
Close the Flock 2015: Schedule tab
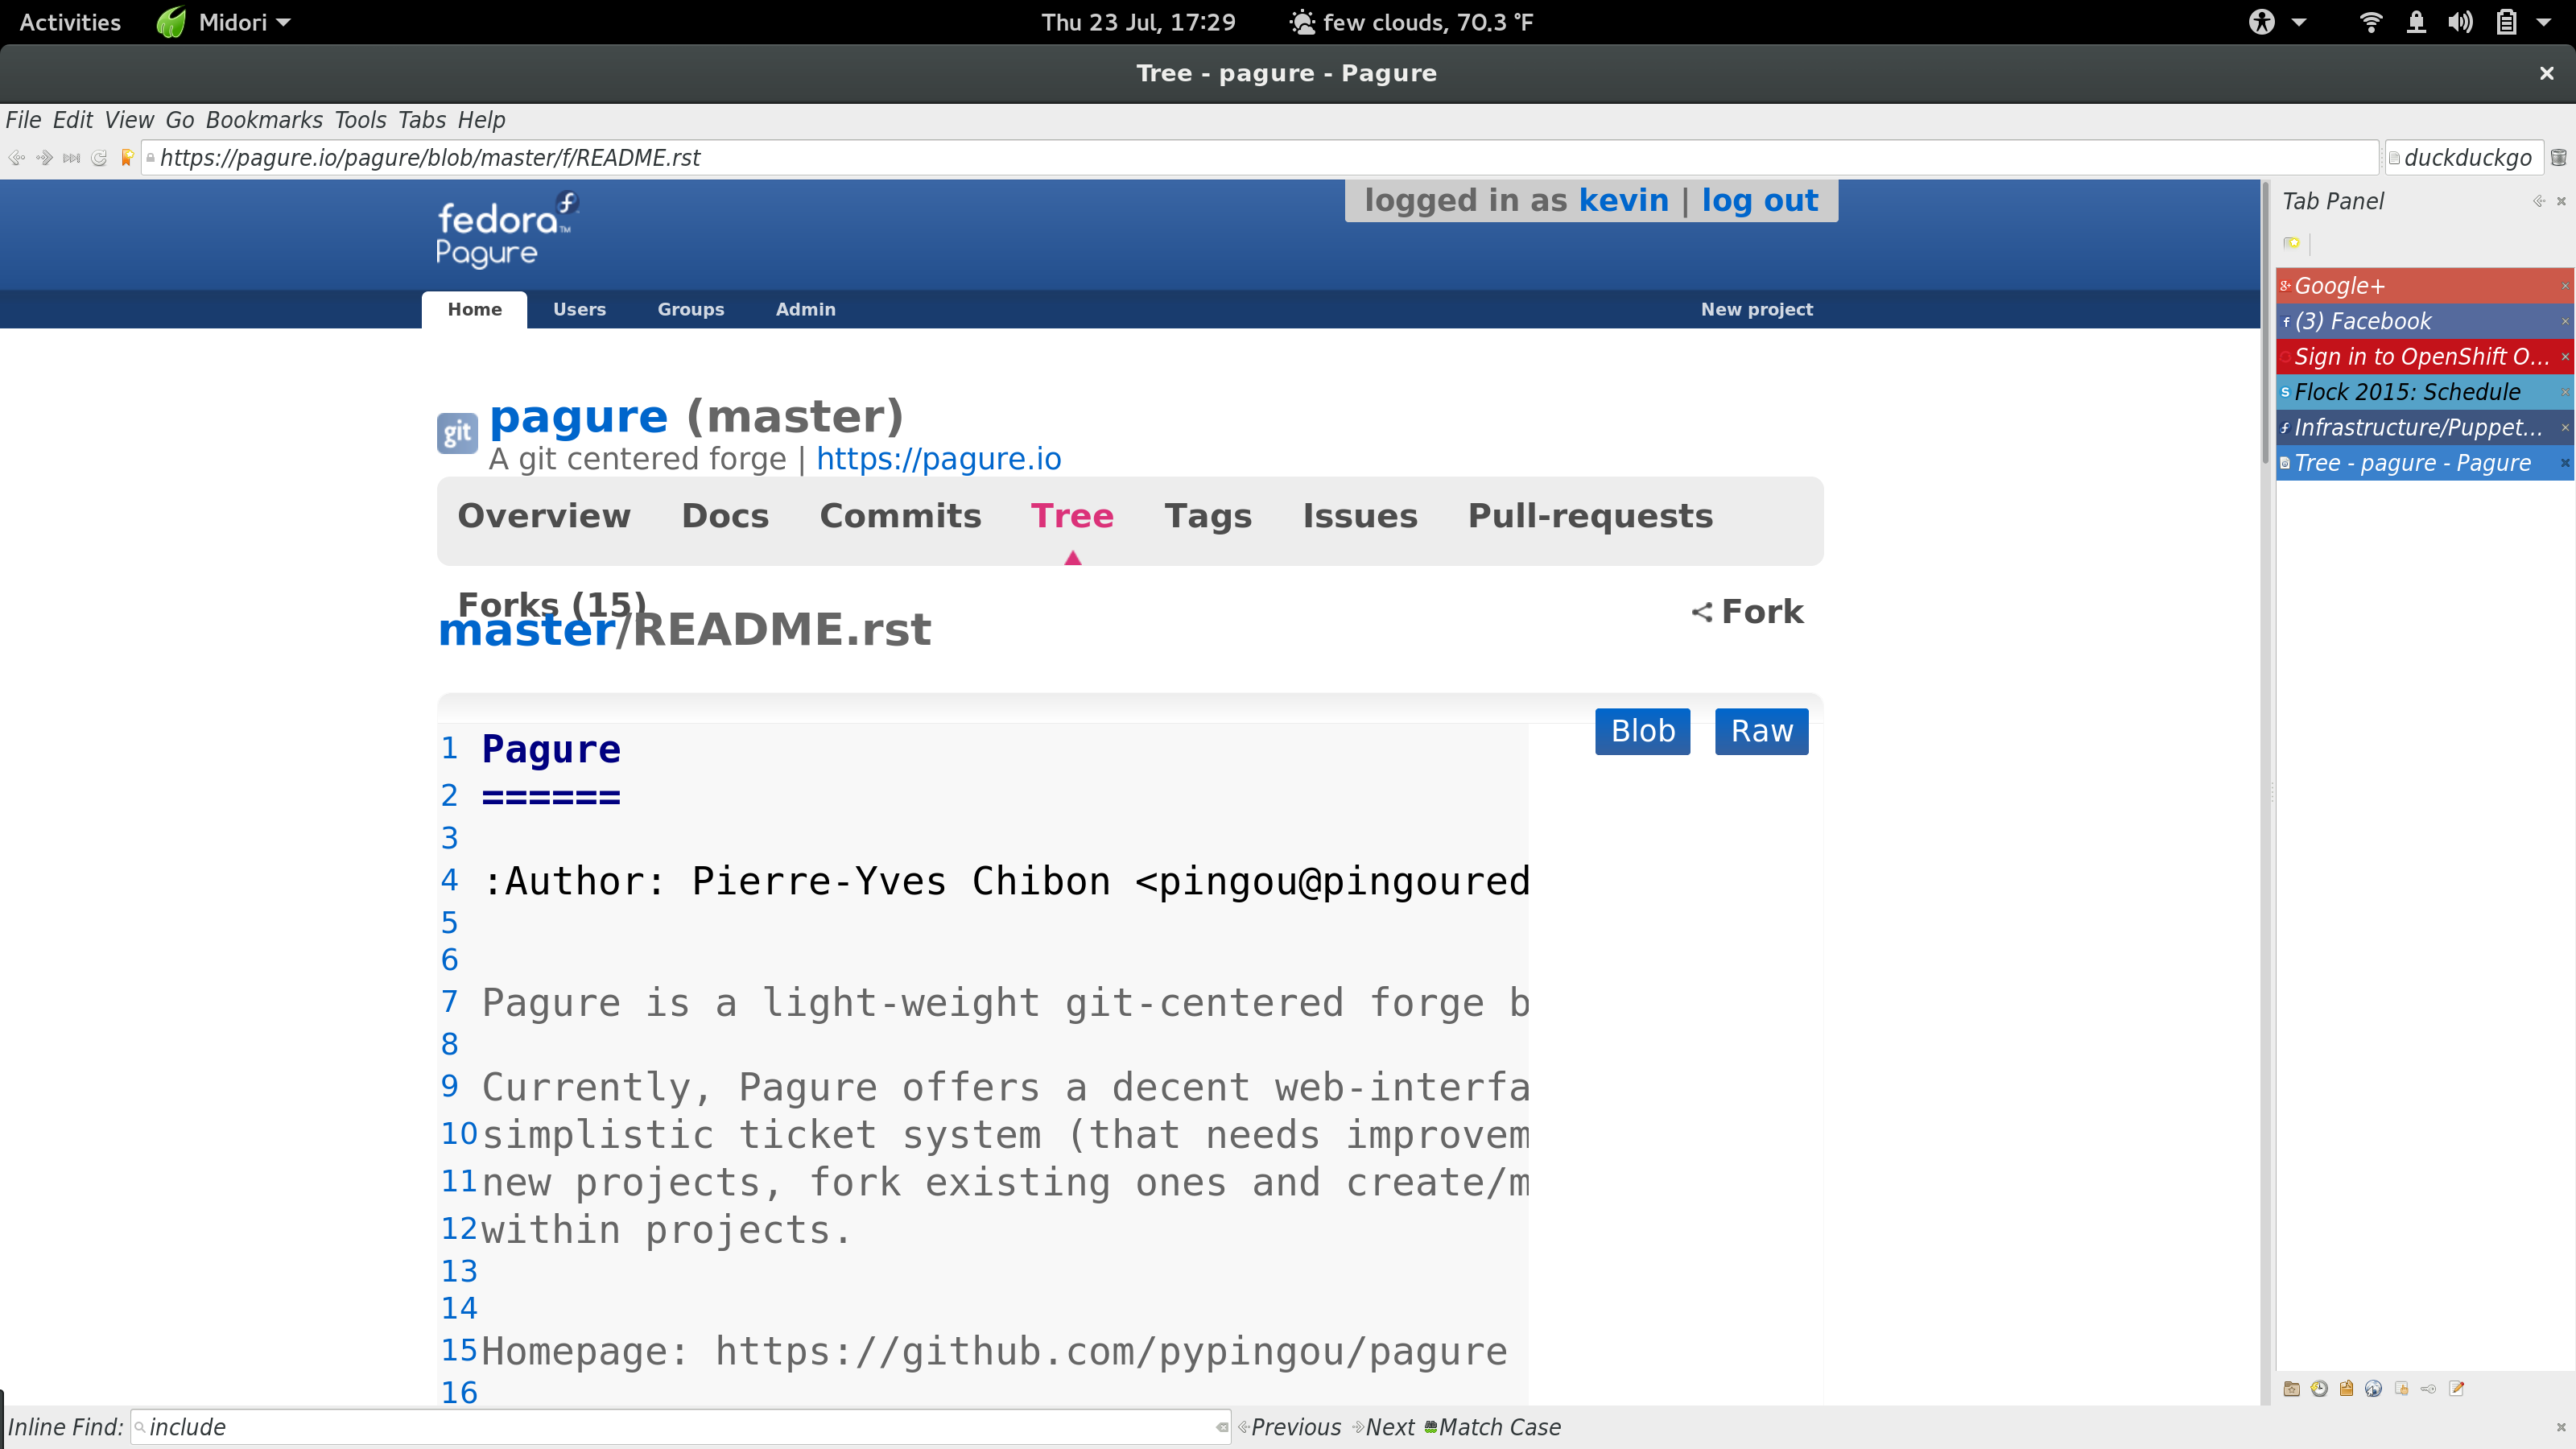click(2565, 392)
